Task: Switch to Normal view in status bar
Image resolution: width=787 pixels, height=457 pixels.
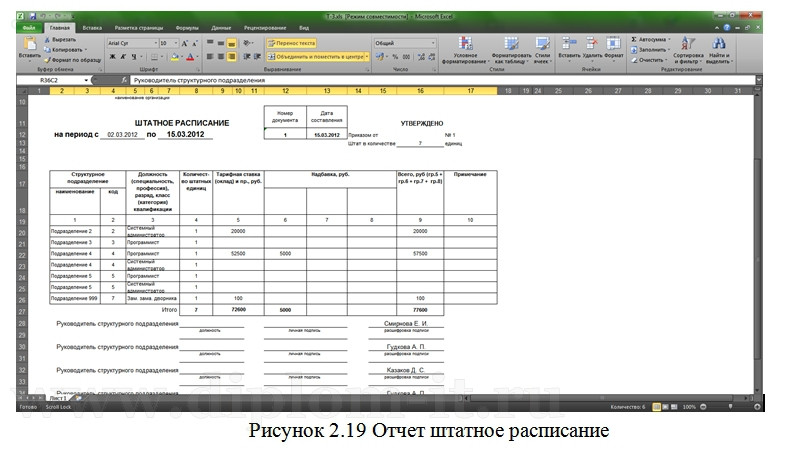Action: (656, 407)
